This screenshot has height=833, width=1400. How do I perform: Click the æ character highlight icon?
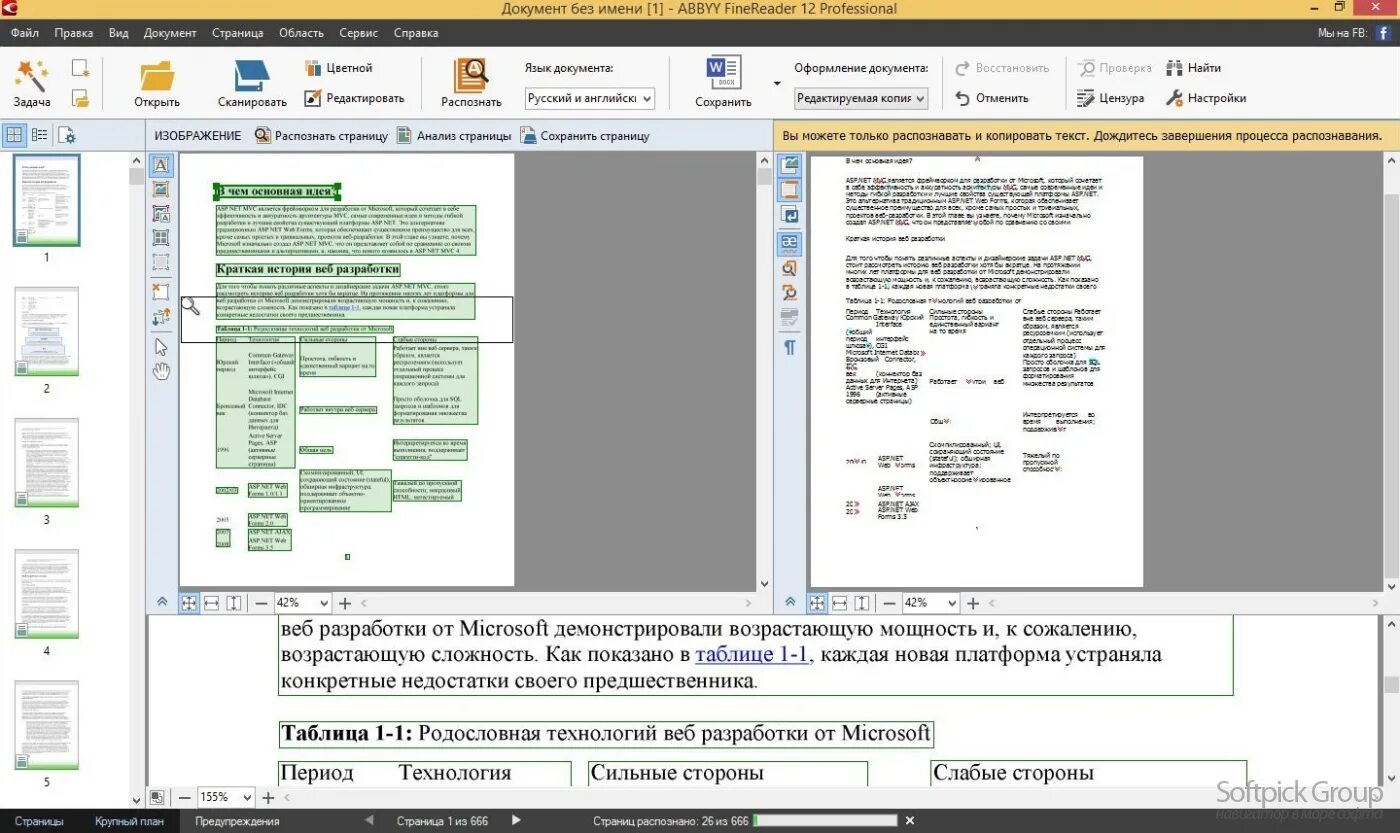[x=790, y=242]
